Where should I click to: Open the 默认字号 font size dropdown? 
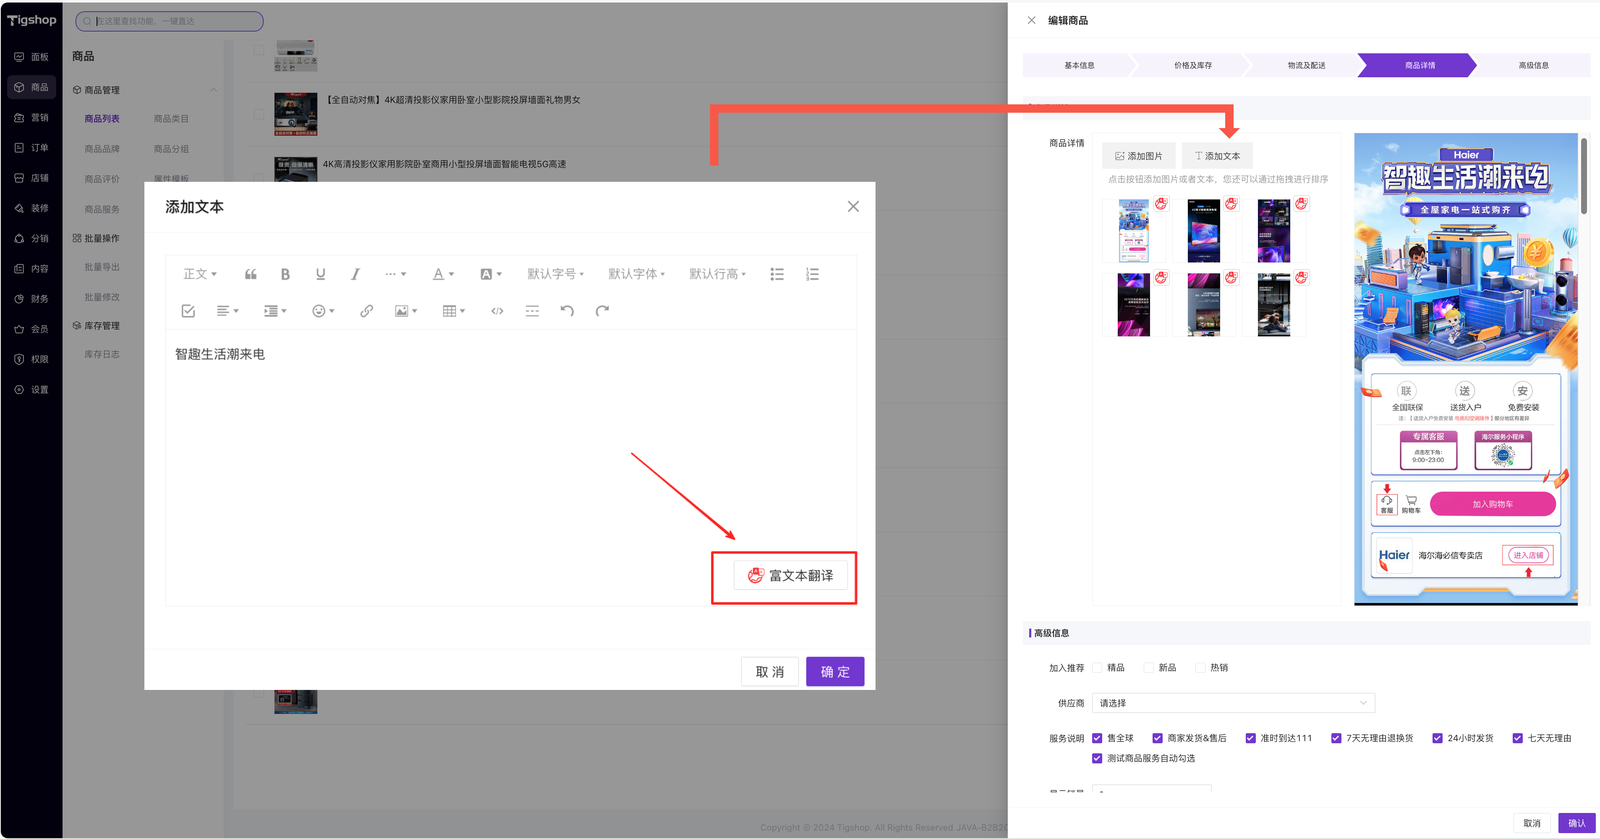555,274
